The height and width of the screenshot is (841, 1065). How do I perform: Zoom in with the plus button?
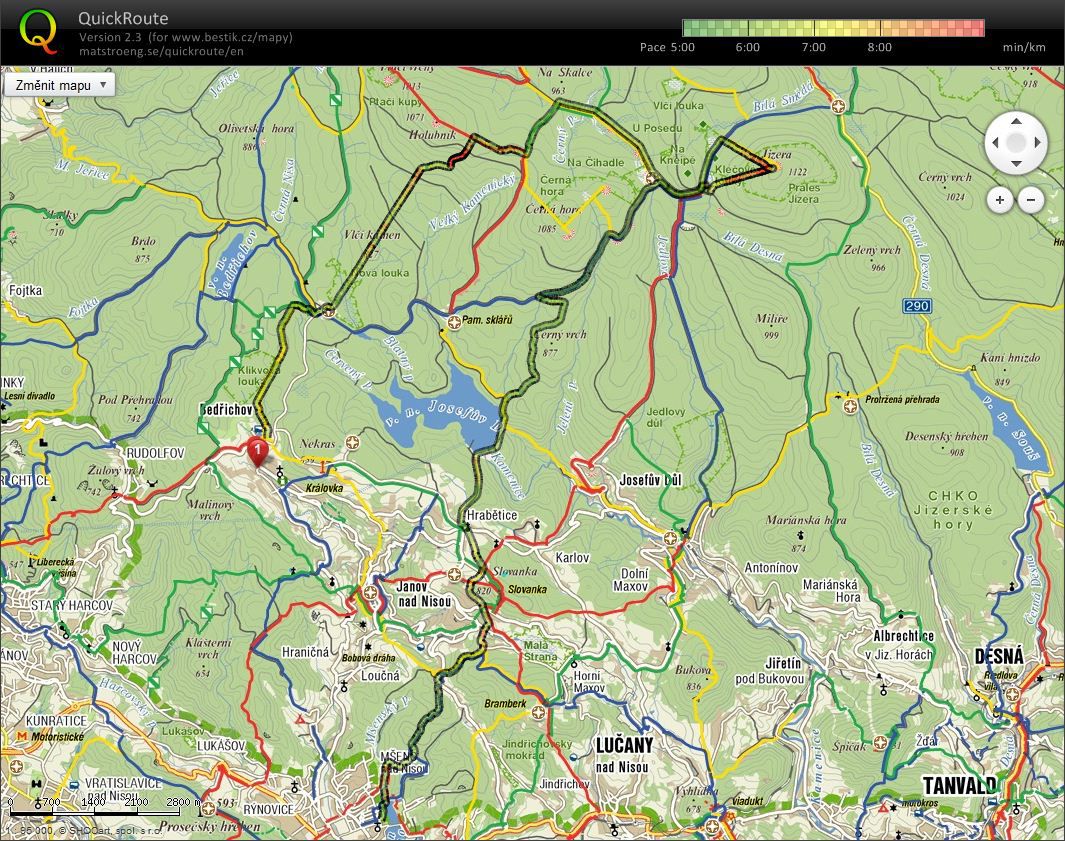pyautogui.click(x=1000, y=200)
